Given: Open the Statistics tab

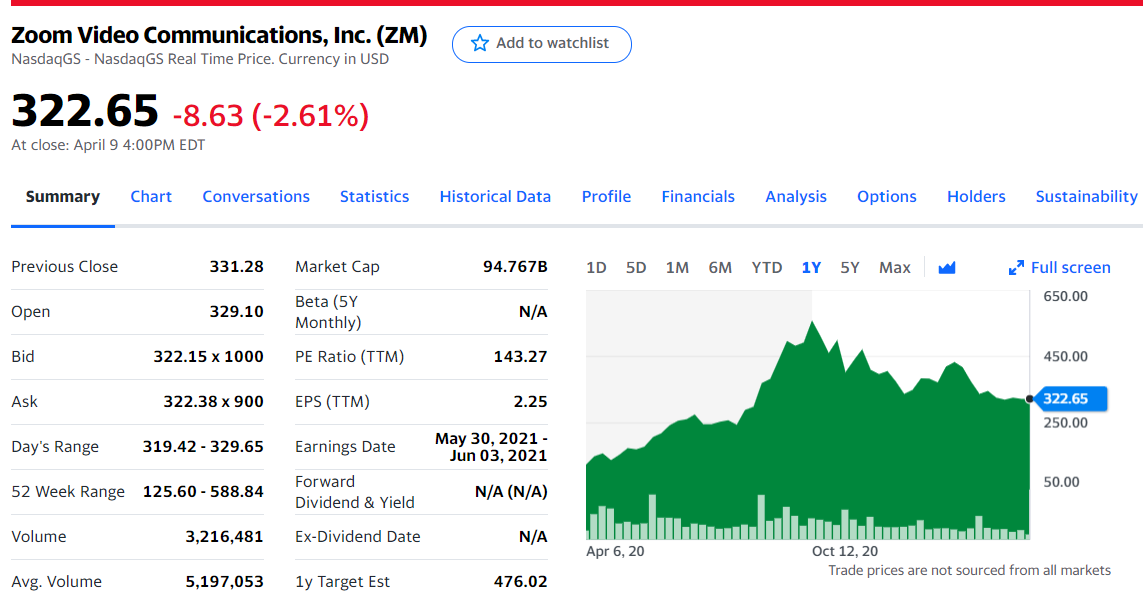Looking at the screenshot, I should click(x=374, y=196).
